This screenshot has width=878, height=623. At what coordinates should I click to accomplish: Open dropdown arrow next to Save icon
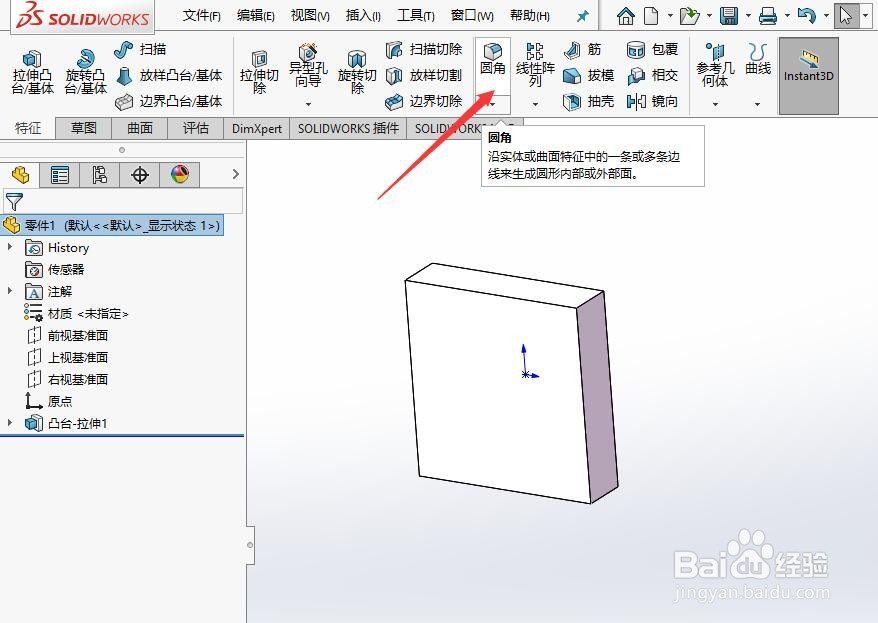[x=748, y=16]
